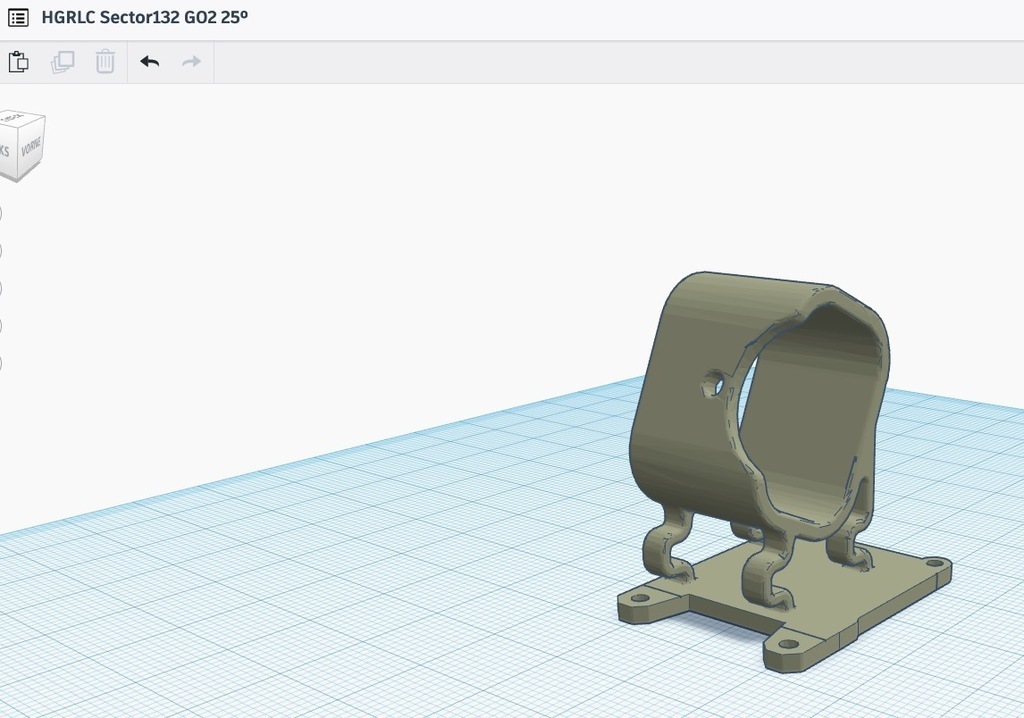Redo the undone action
Screen dimensions: 1024x718
[x=191, y=62]
